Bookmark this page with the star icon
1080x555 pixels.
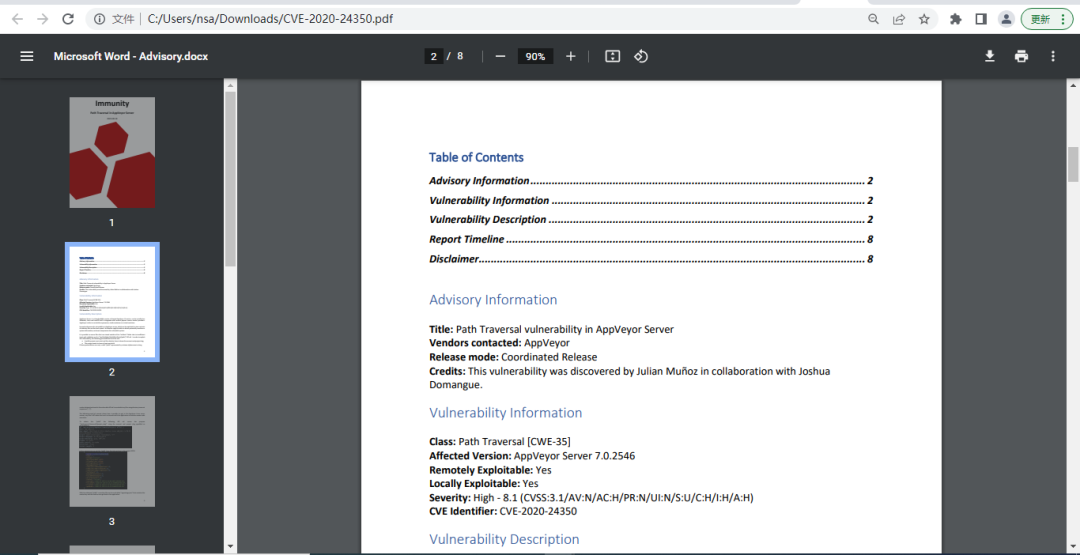[924, 19]
